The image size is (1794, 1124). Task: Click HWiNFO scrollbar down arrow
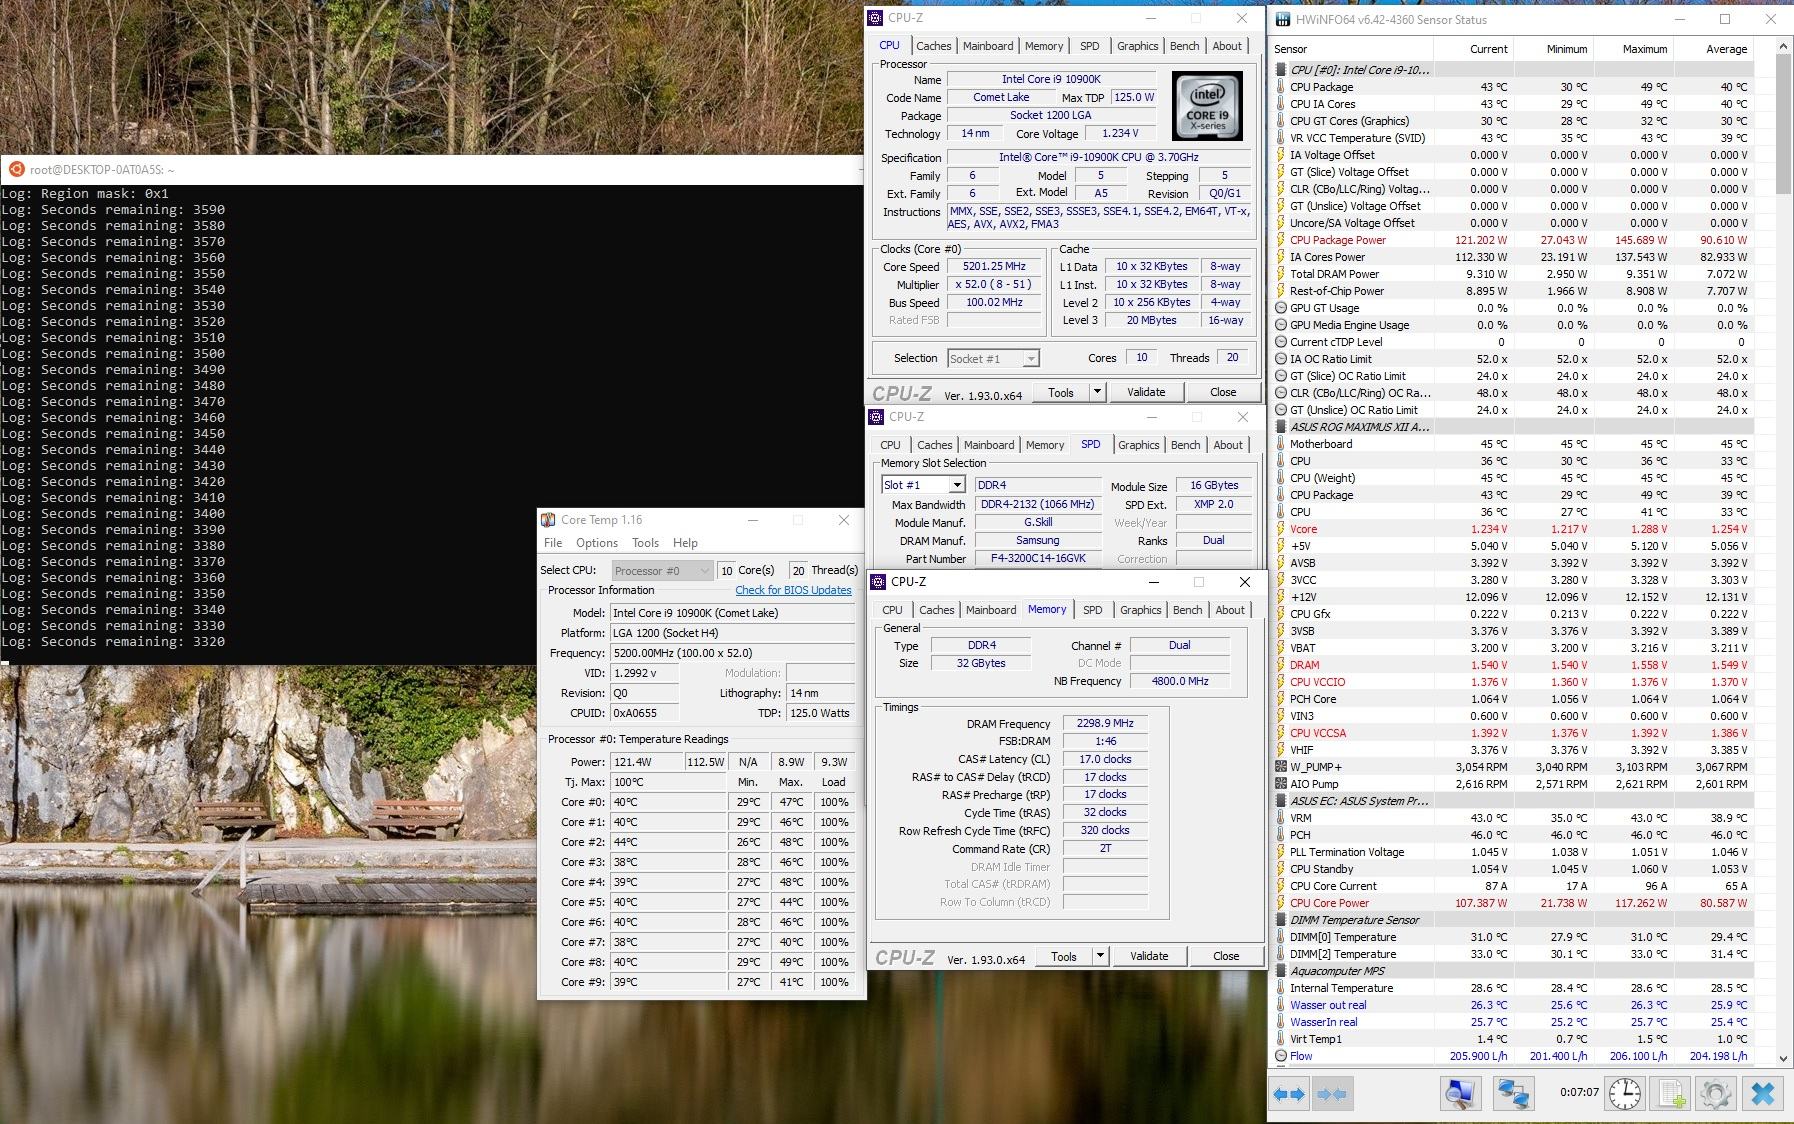[x=1783, y=1058]
